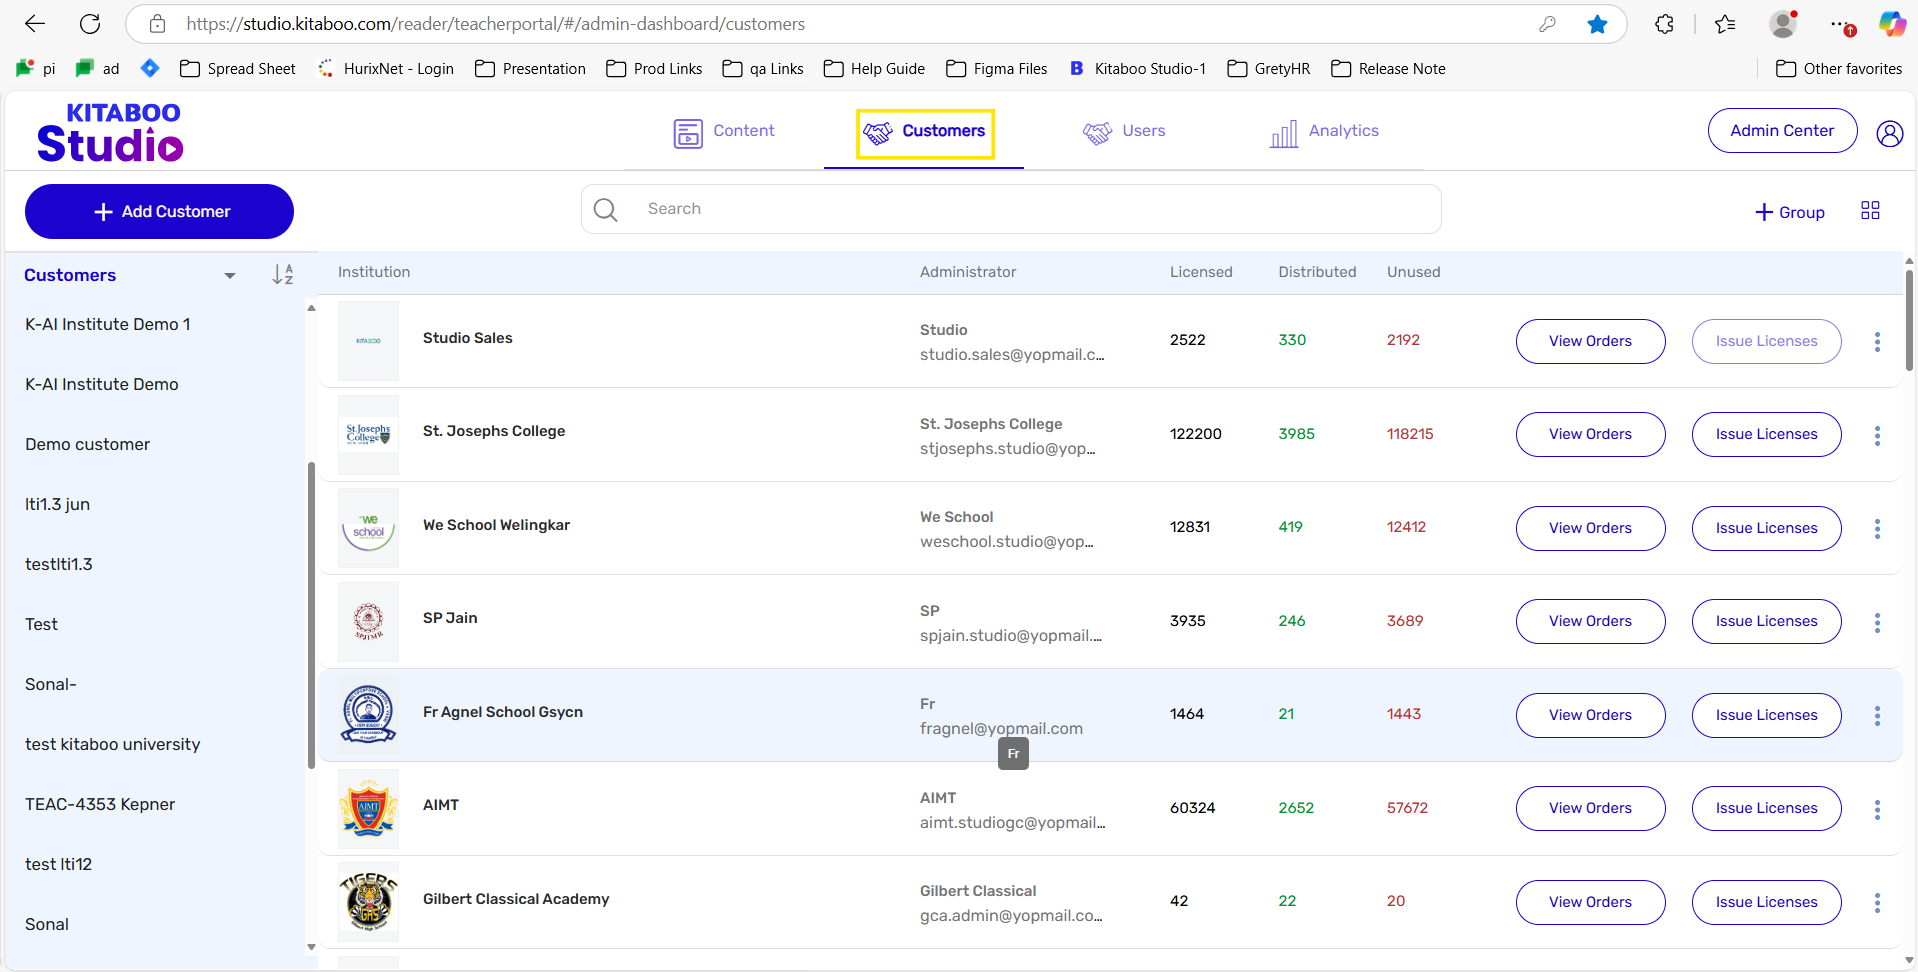This screenshot has height=972, width=1918.
Task: Open the Copilot icon in the browser toolbar
Action: 1891,24
